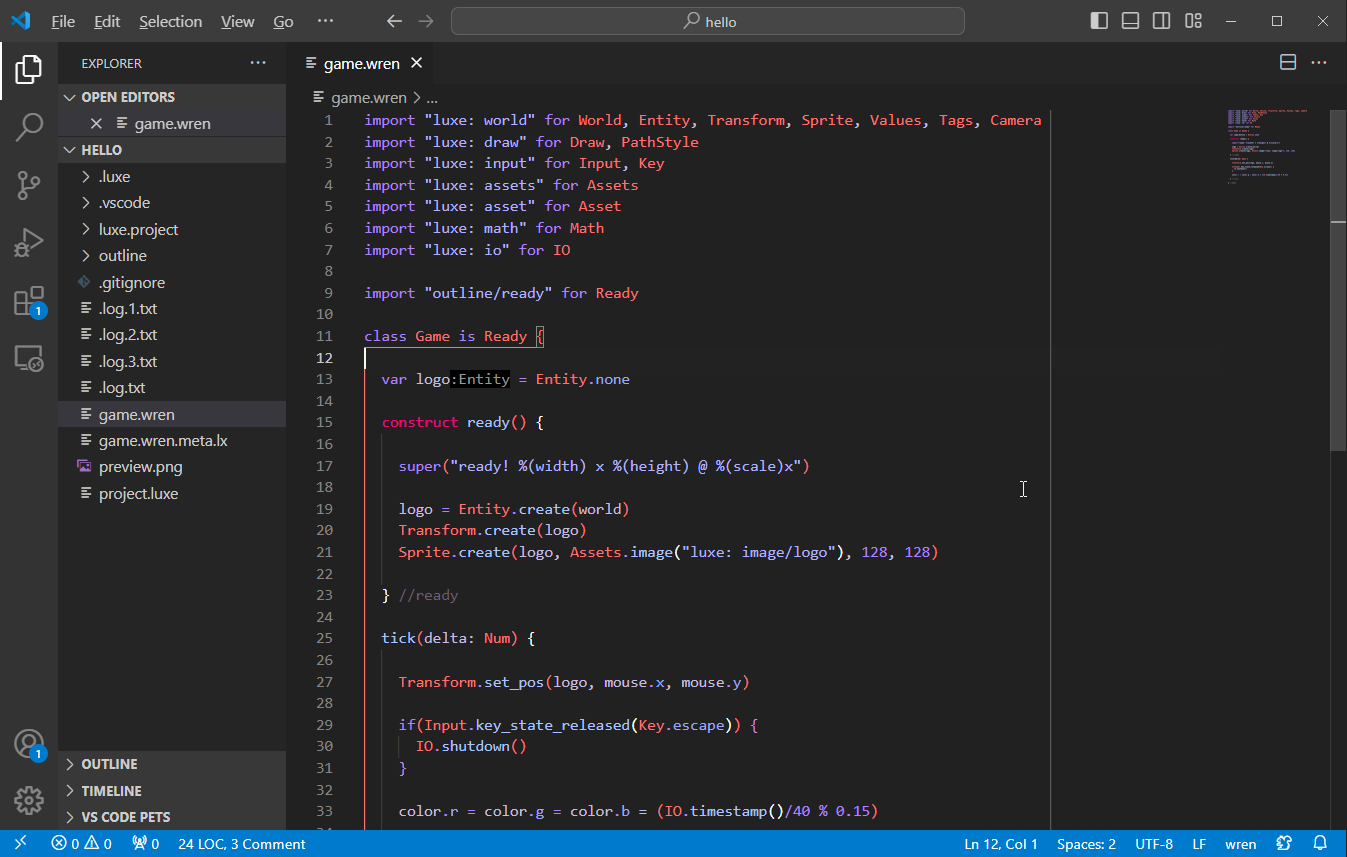This screenshot has width=1347, height=857.
Task: Change indentation via Spaces: 2
Action: pyautogui.click(x=1086, y=844)
